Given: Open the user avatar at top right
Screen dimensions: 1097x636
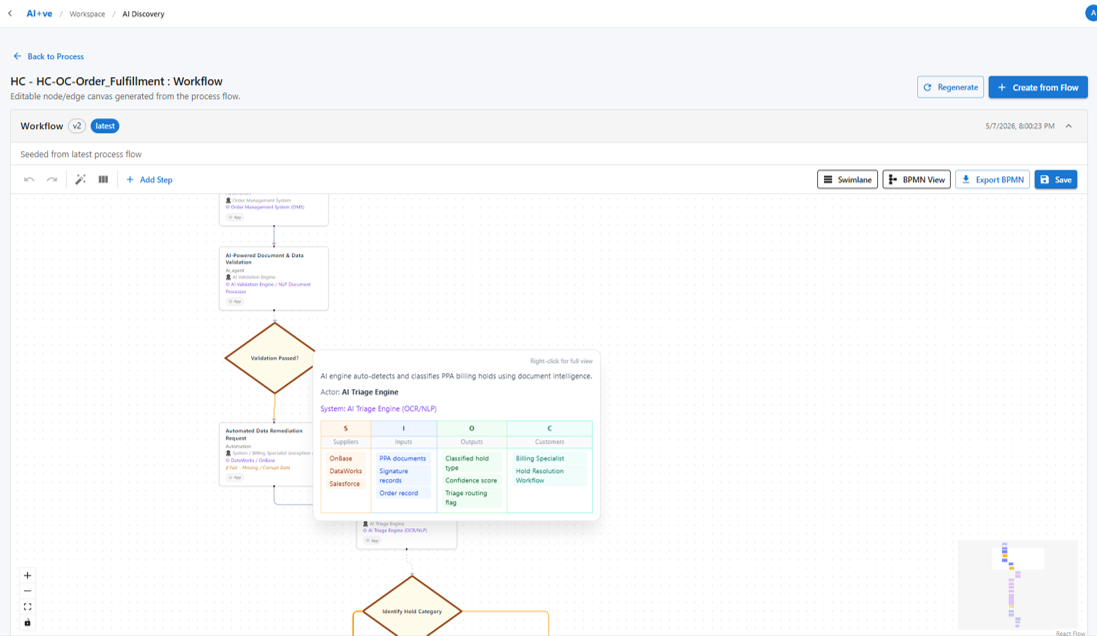Looking at the screenshot, I should 1091,13.
